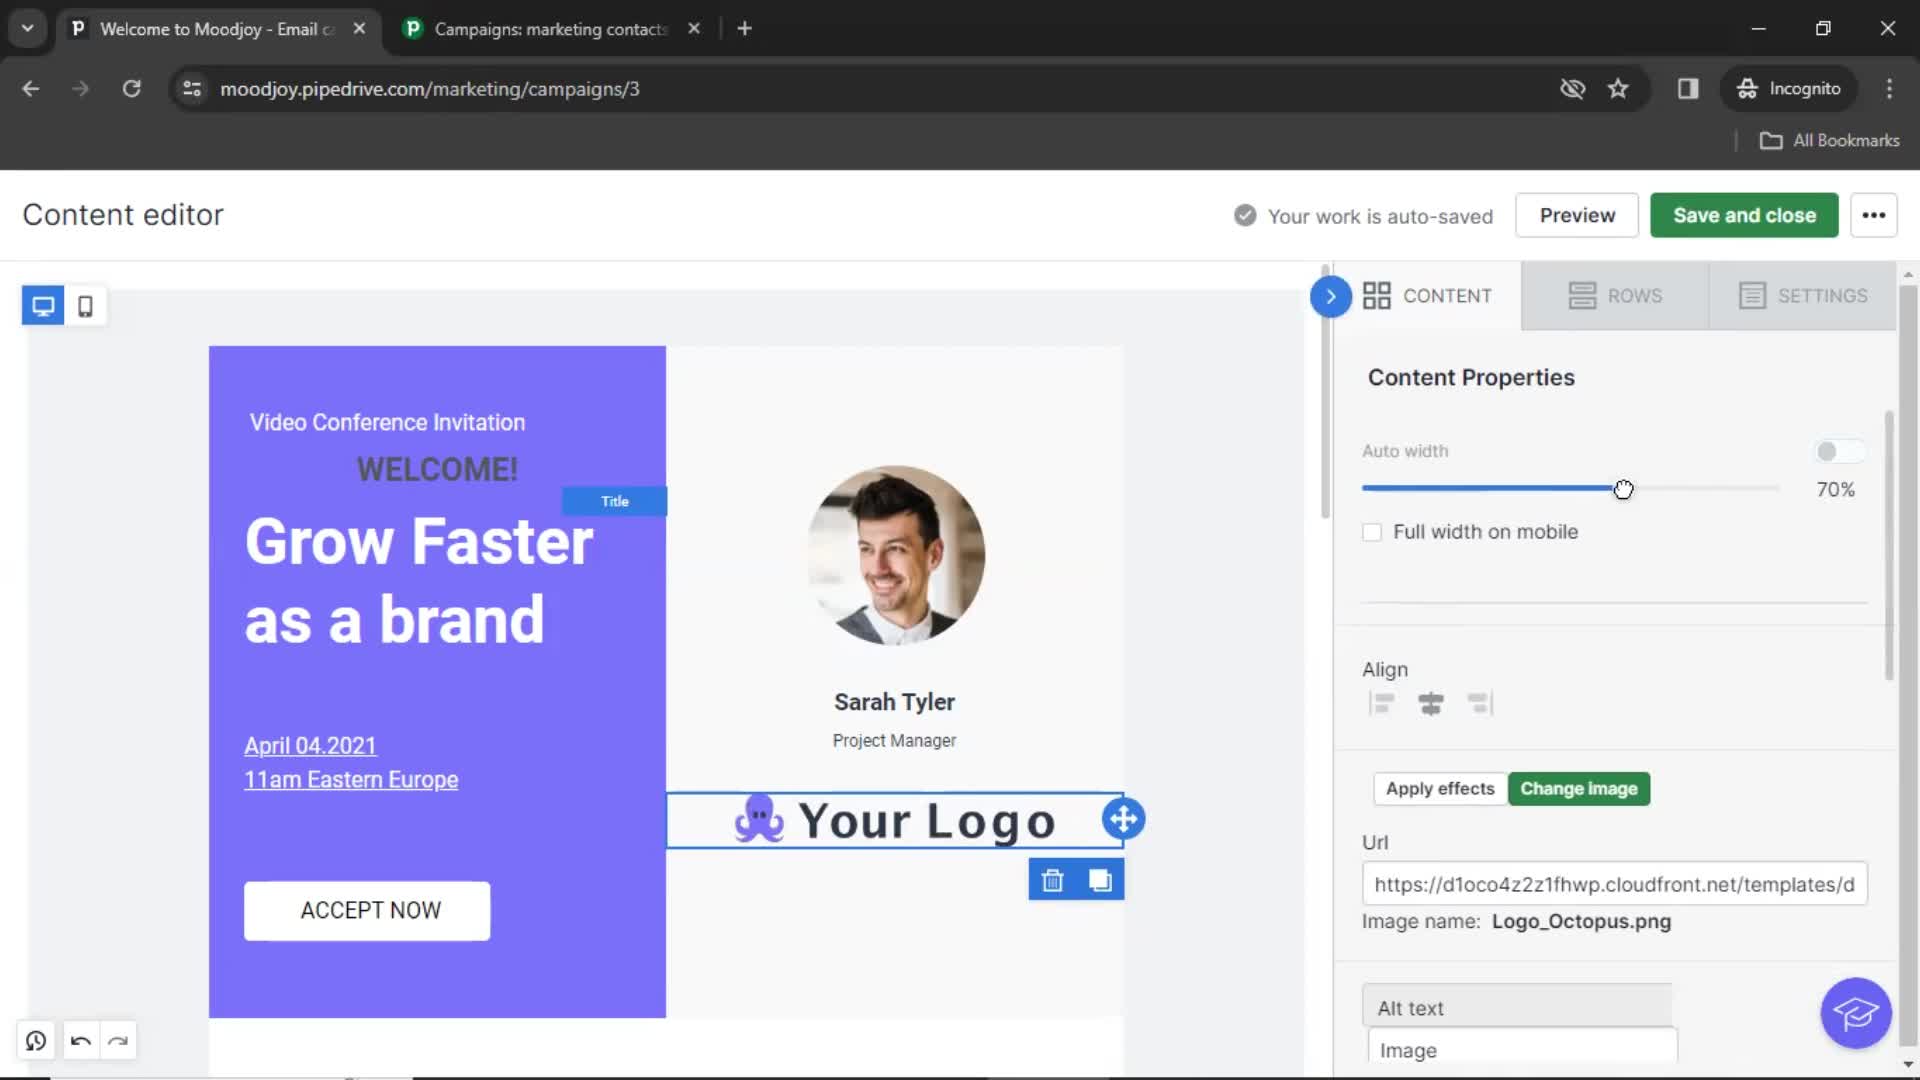This screenshot has width=1920, height=1080.
Task: Enable Full width on mobile checkbox
Action: (x=1373, y=531)
